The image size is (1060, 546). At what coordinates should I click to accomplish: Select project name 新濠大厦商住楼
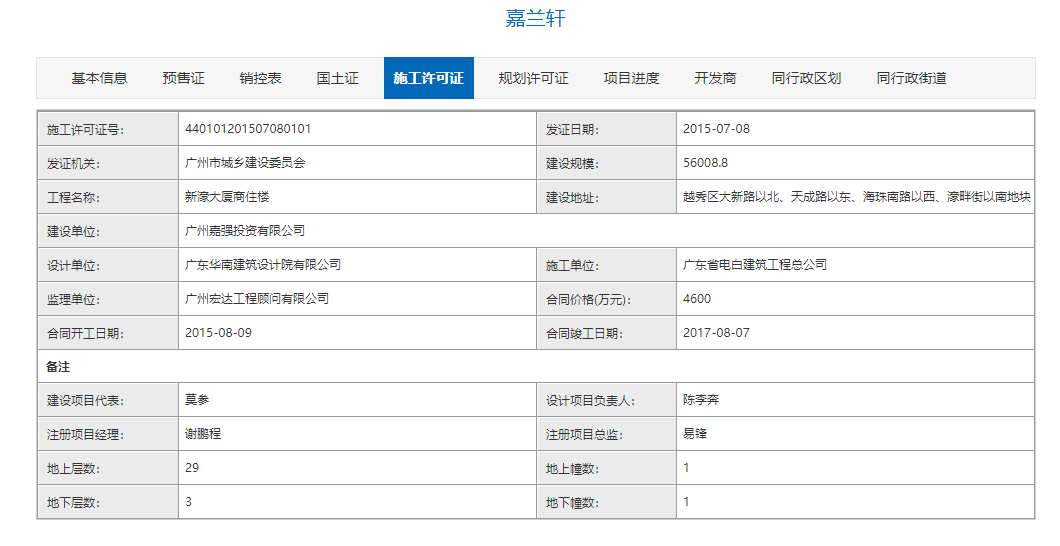click(227, 197)
